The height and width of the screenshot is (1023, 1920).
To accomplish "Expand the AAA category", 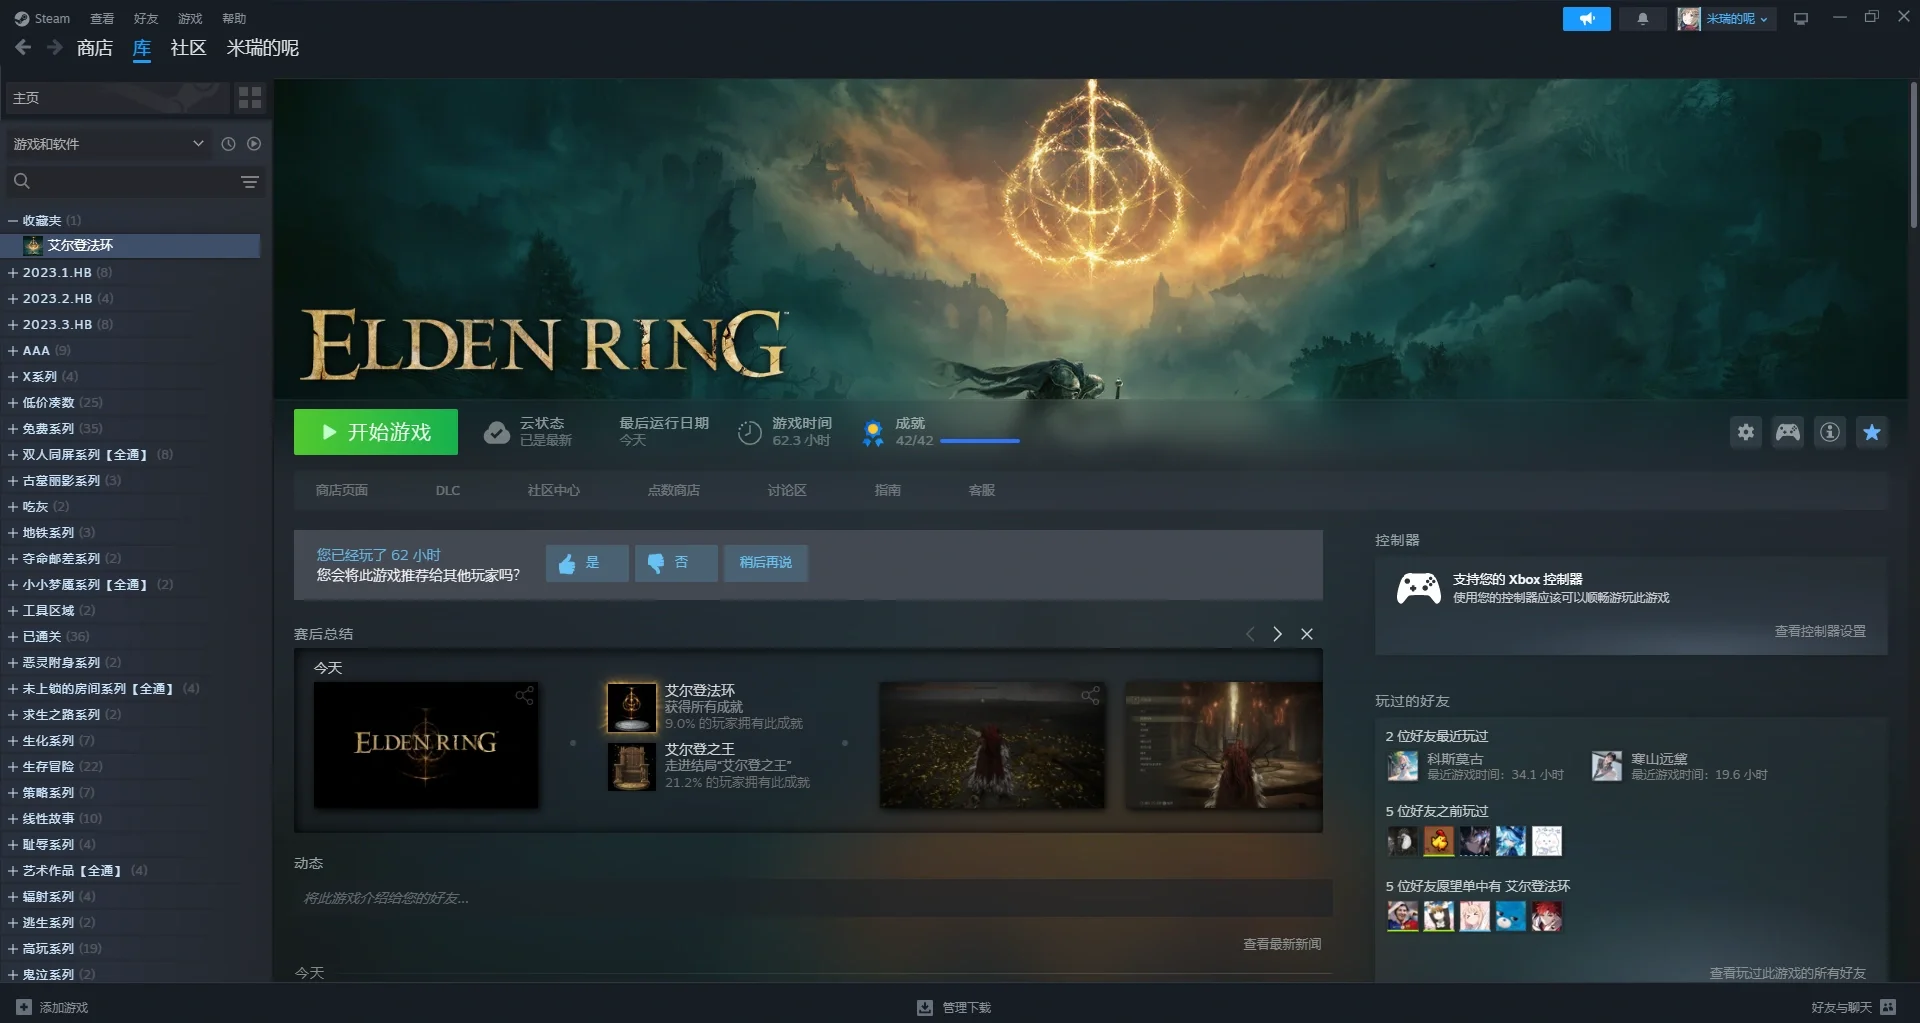I will [x=13, y=350].
